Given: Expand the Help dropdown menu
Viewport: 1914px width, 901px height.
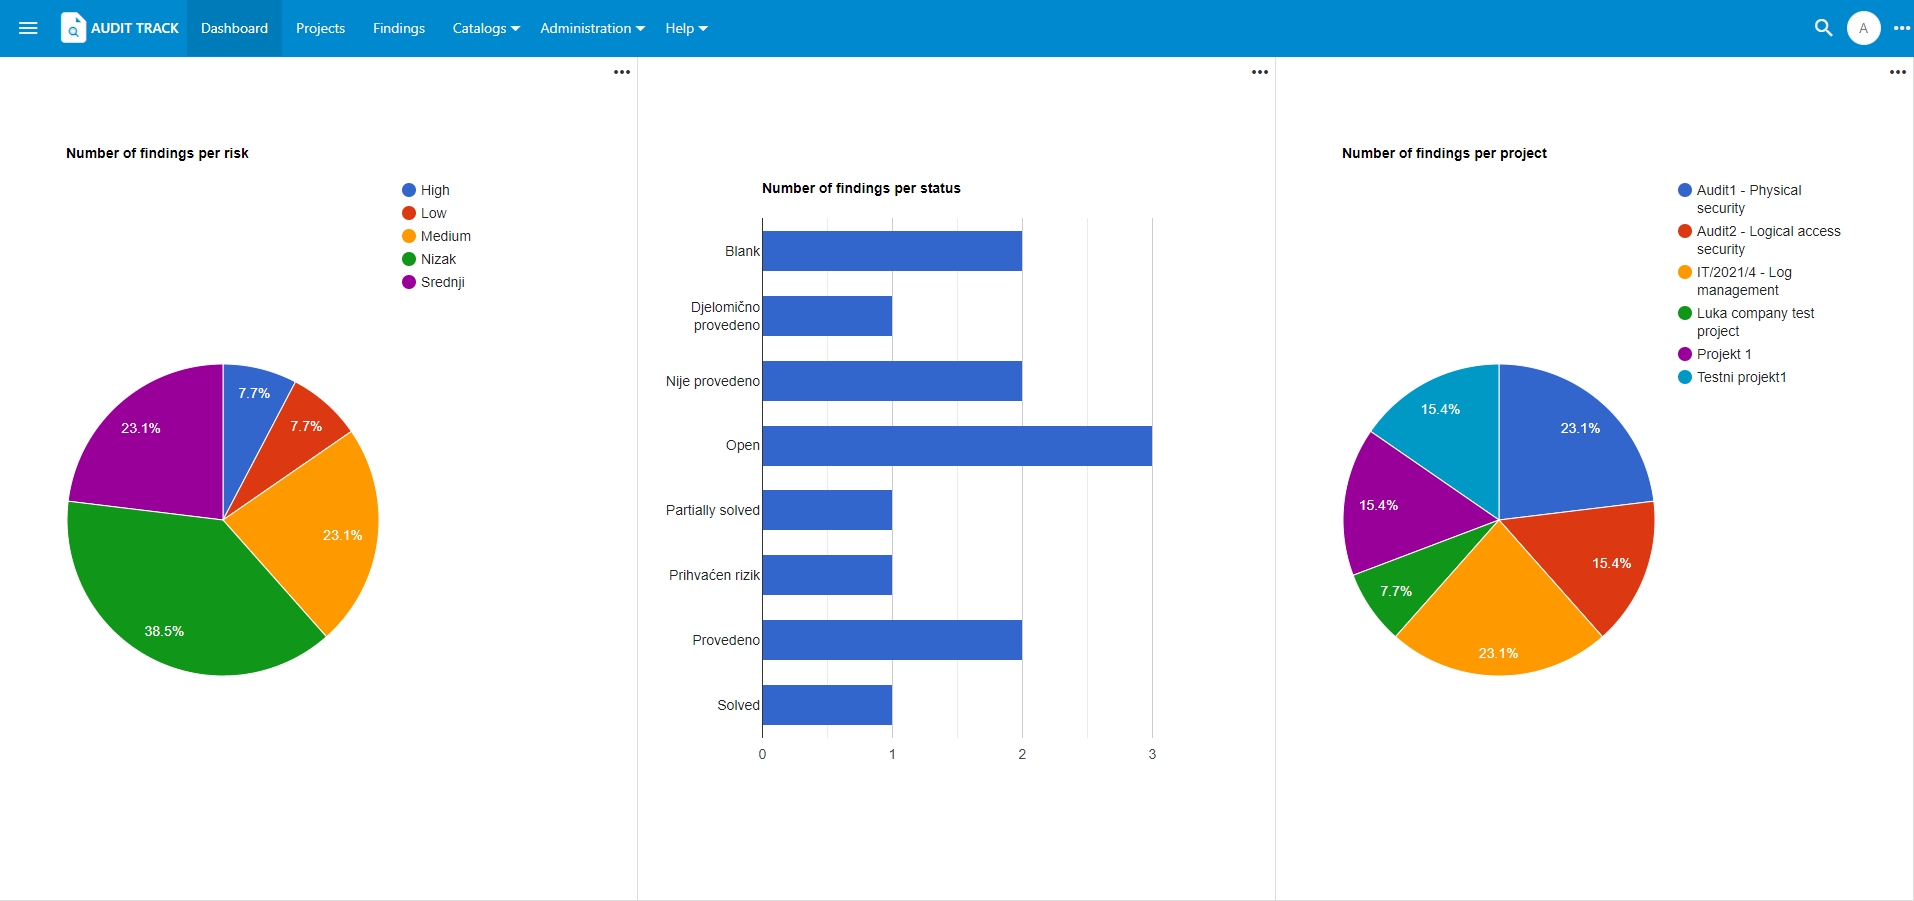Looking at the screenshot, I should [x=686, y=28].
